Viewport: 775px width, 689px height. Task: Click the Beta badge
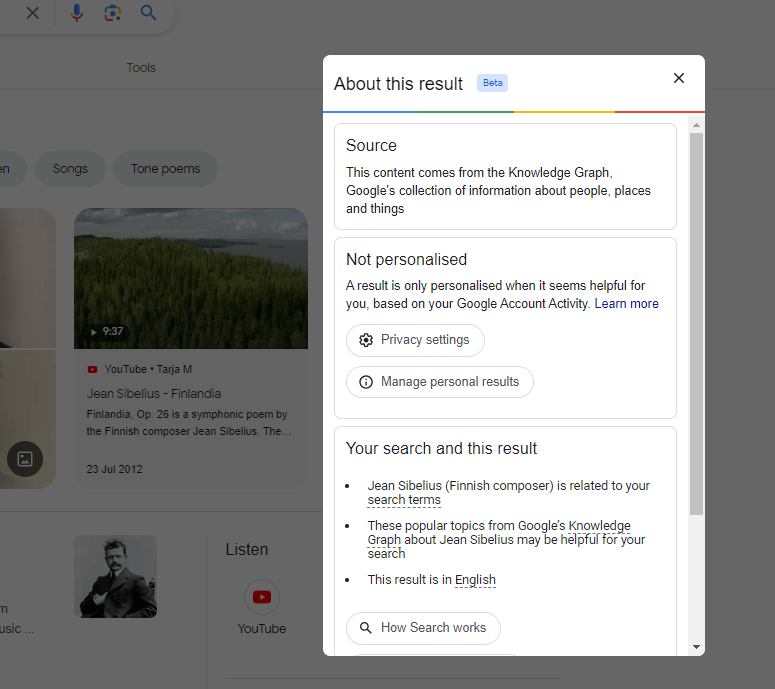(x=492, y=83)
